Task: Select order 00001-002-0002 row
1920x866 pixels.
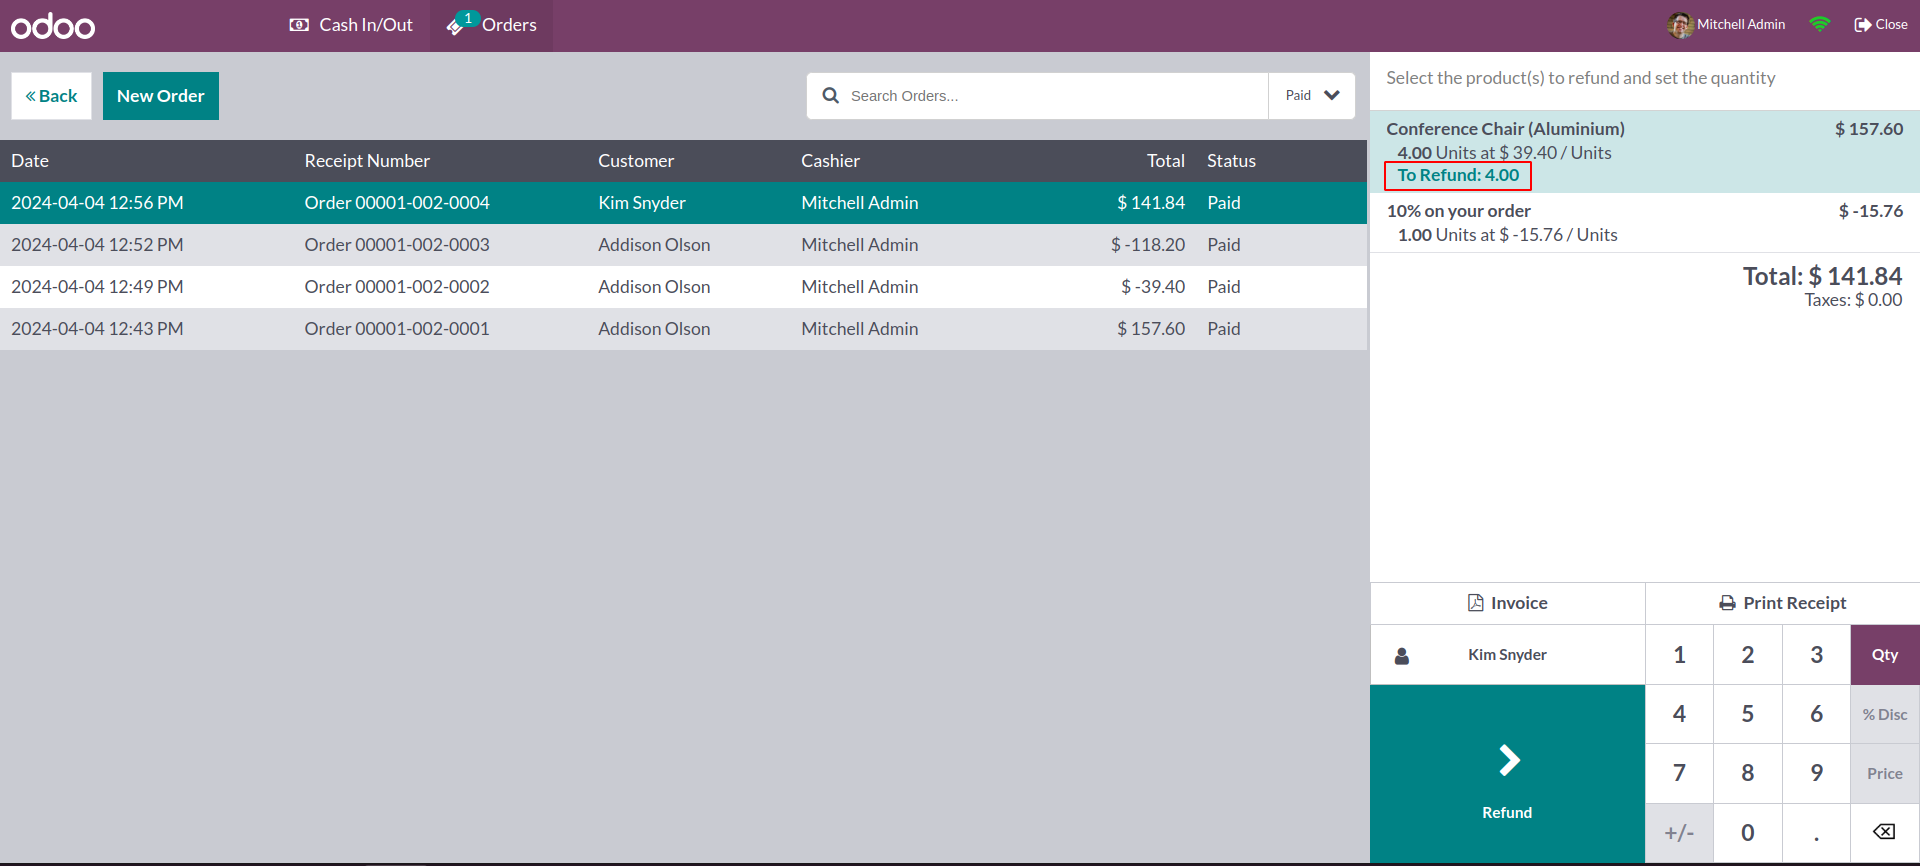Action: click(683, 287)
